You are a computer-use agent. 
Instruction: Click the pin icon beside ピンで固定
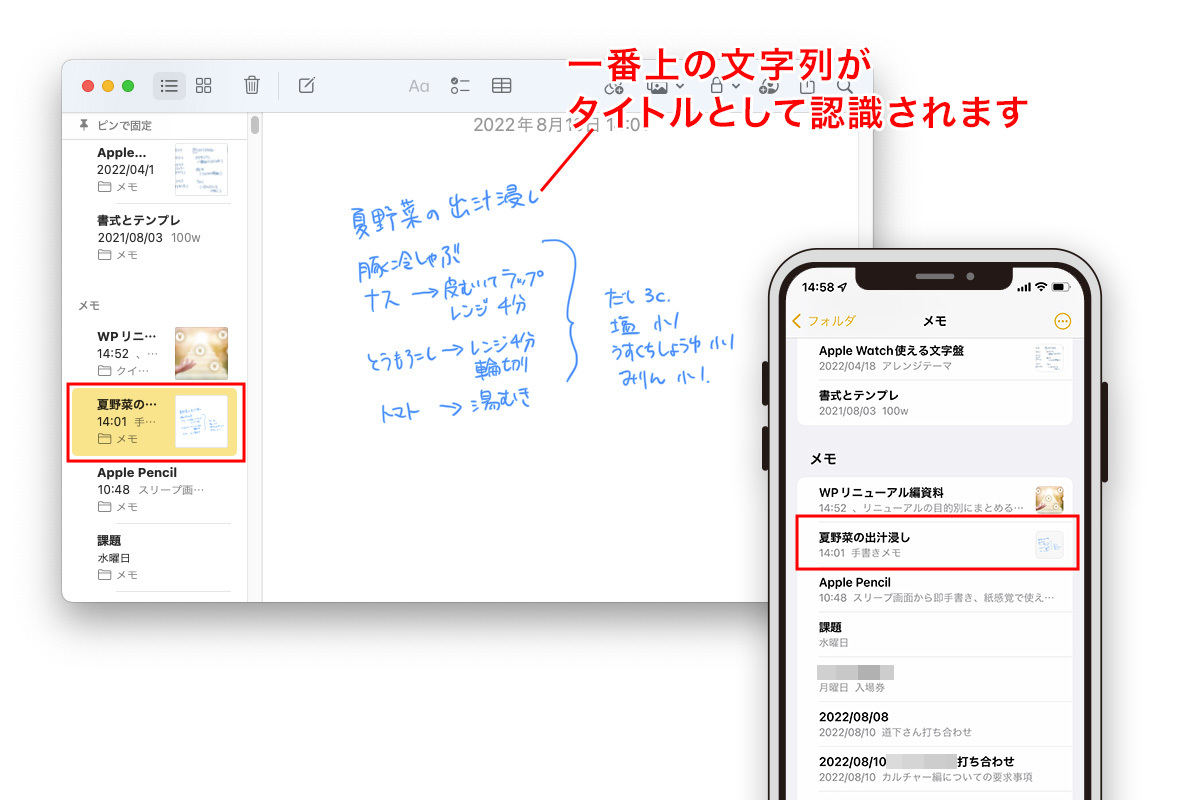(x=84, y=125)
